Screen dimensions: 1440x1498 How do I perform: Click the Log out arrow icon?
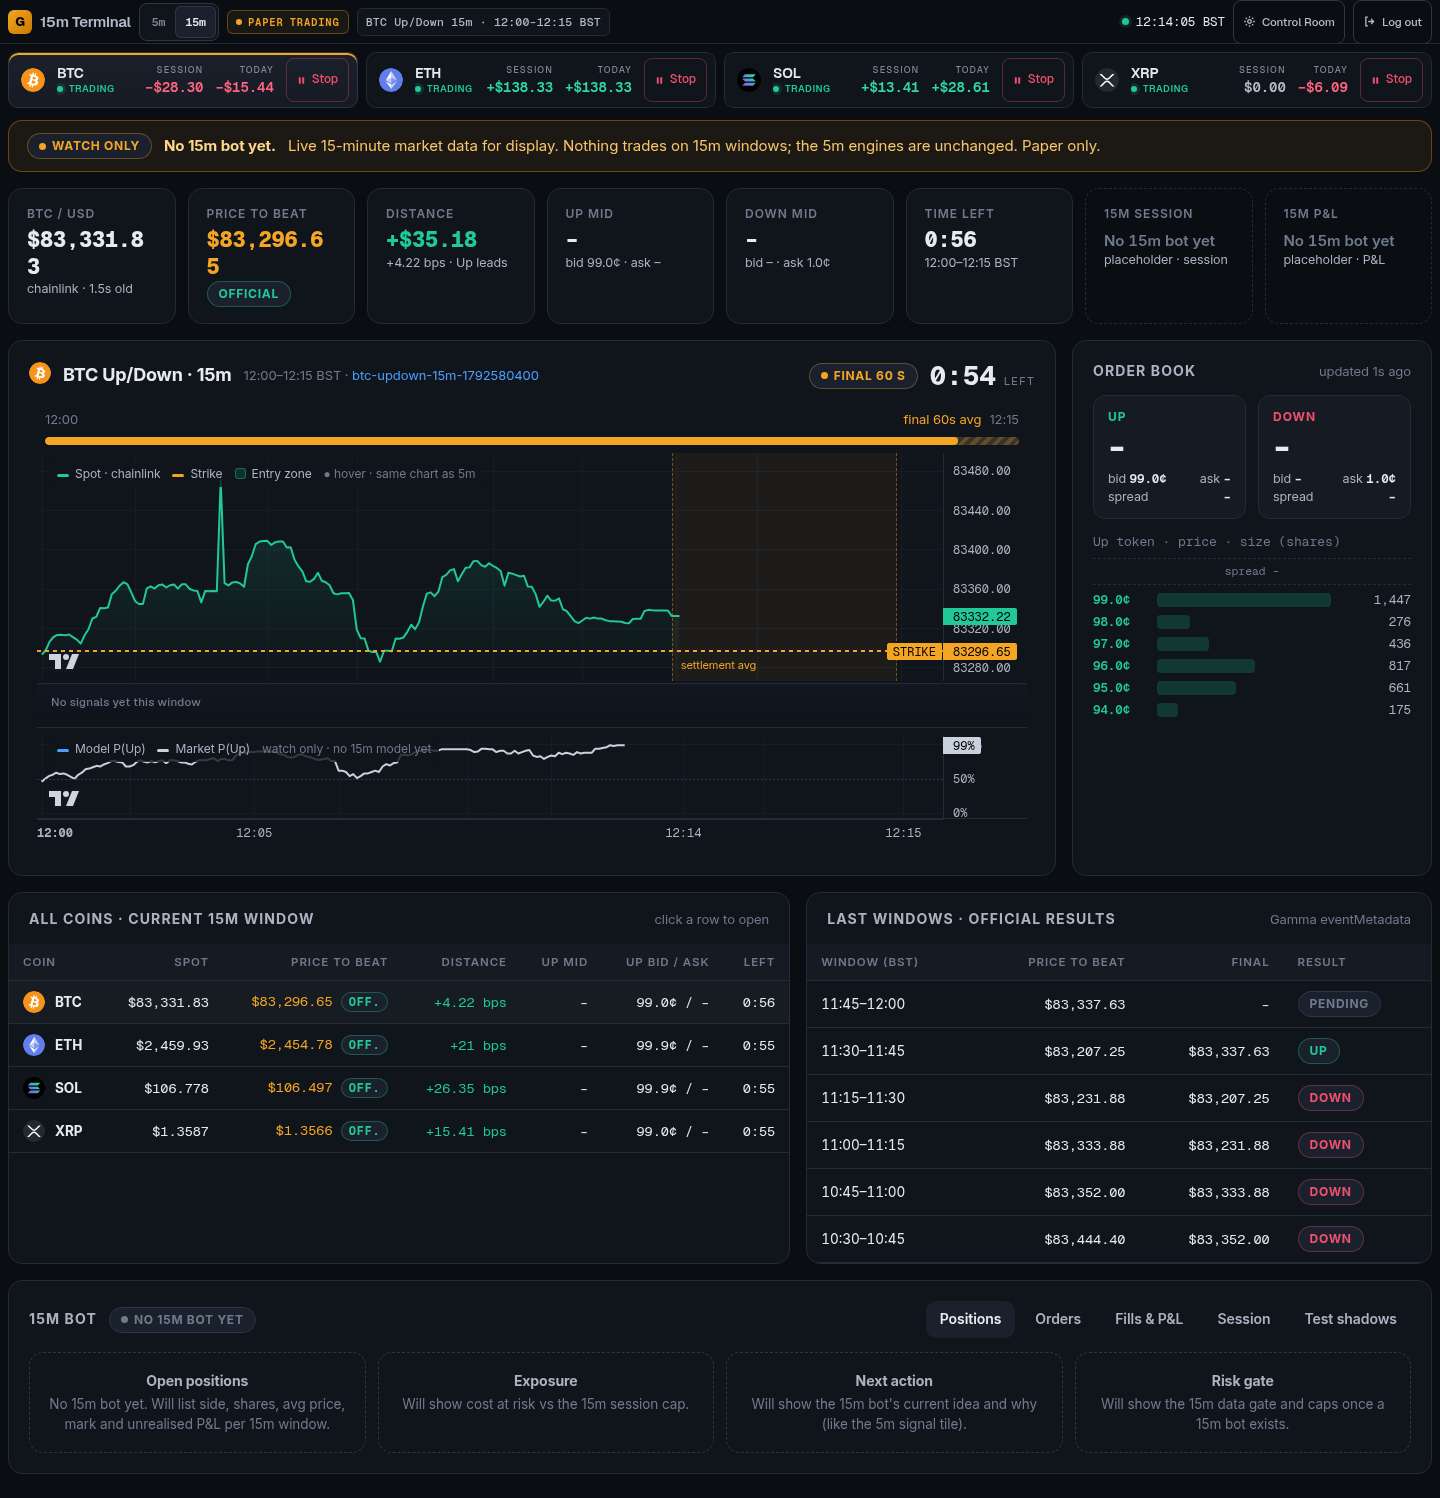1369,22
